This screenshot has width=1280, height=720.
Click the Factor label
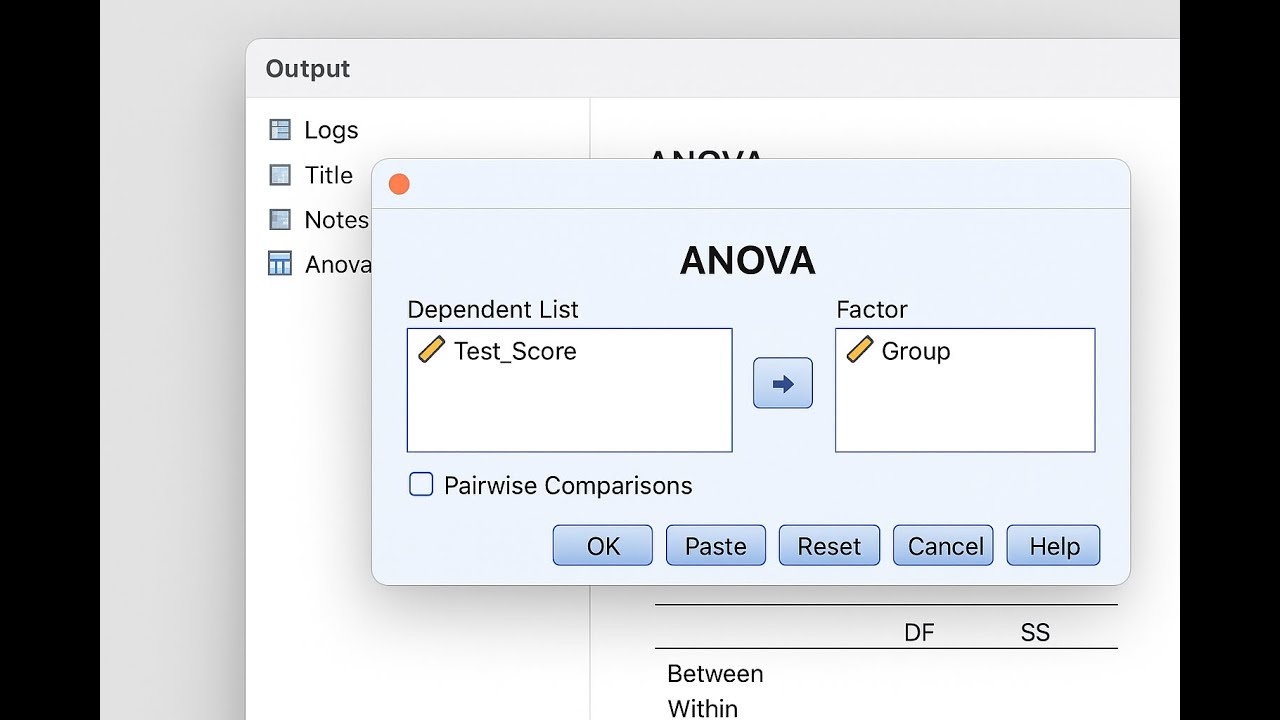[x=872, y=310]
